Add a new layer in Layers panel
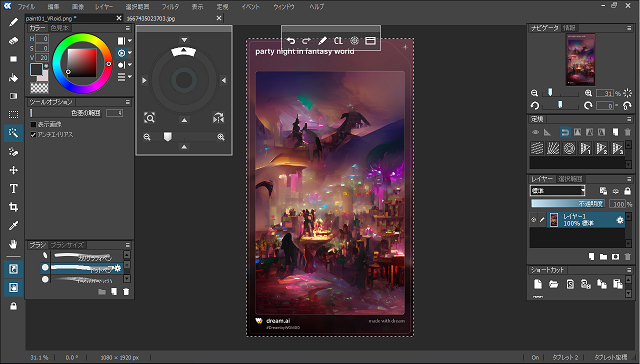Viewport: 640px width, 364px height. 591,257
